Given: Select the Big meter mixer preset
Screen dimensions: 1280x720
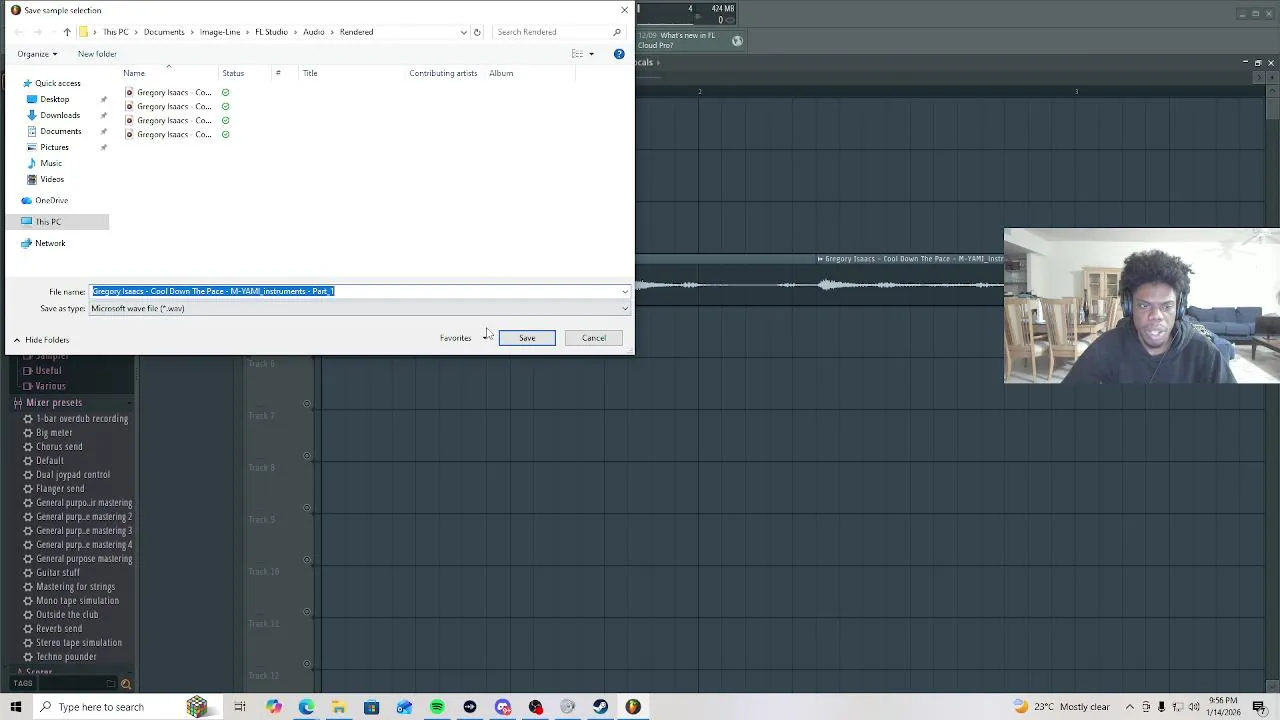Looking at the screenshot, I should coord(54,433).
